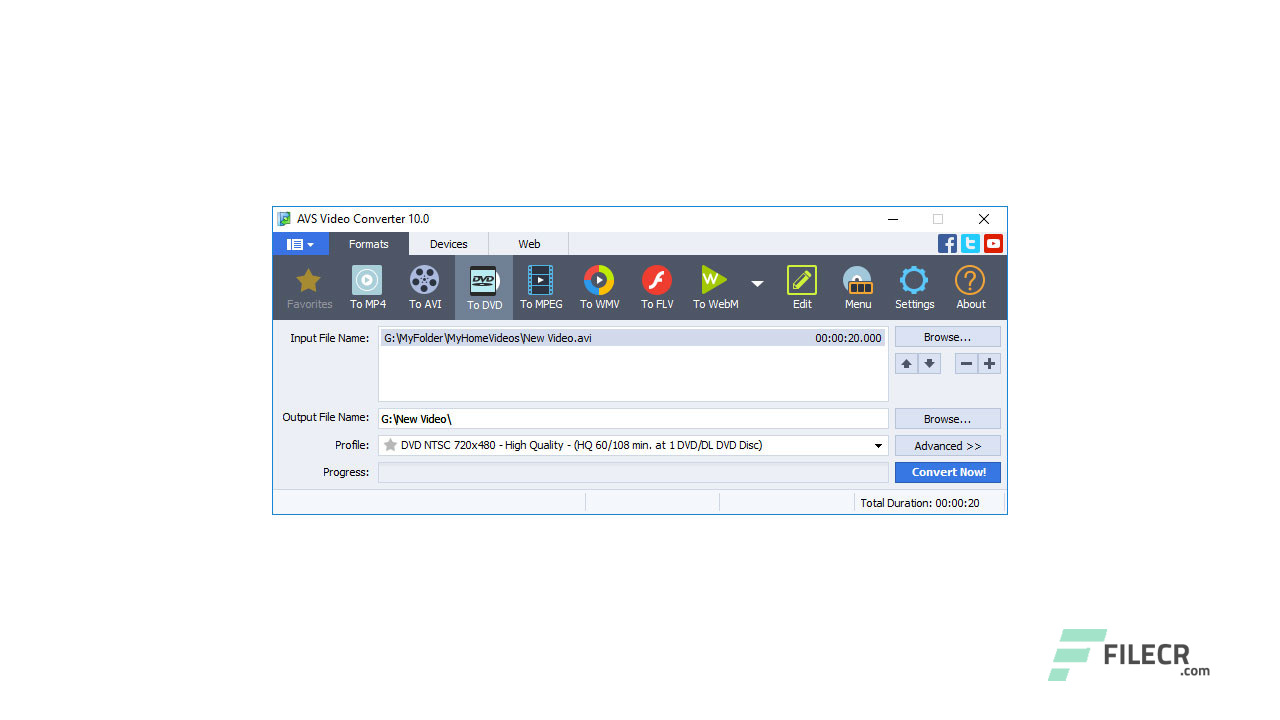Click the Total Duration status text
The height and width of the screenshot is (720, 1280).
pyautogui.click(x=920, y=503)
